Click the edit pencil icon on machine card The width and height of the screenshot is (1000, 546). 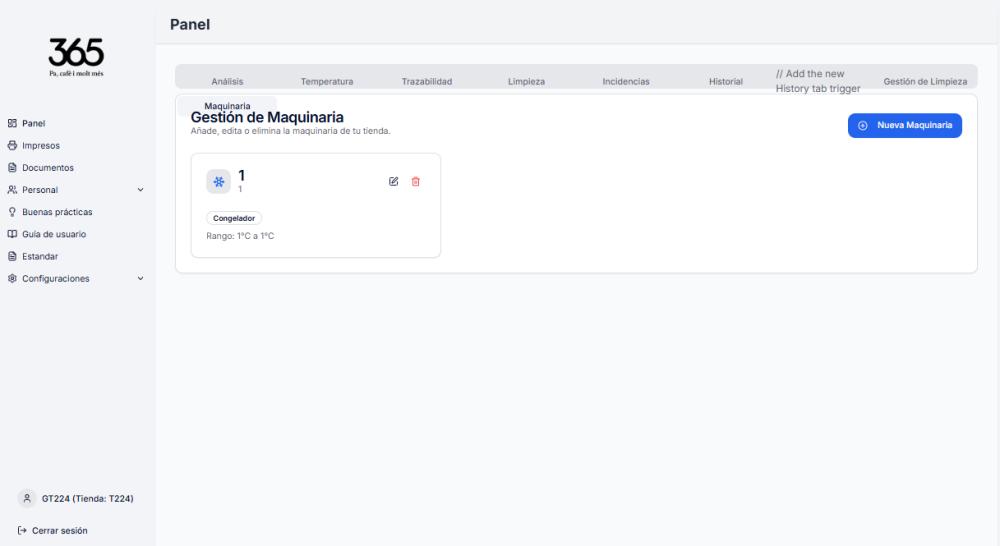point(393,181)
